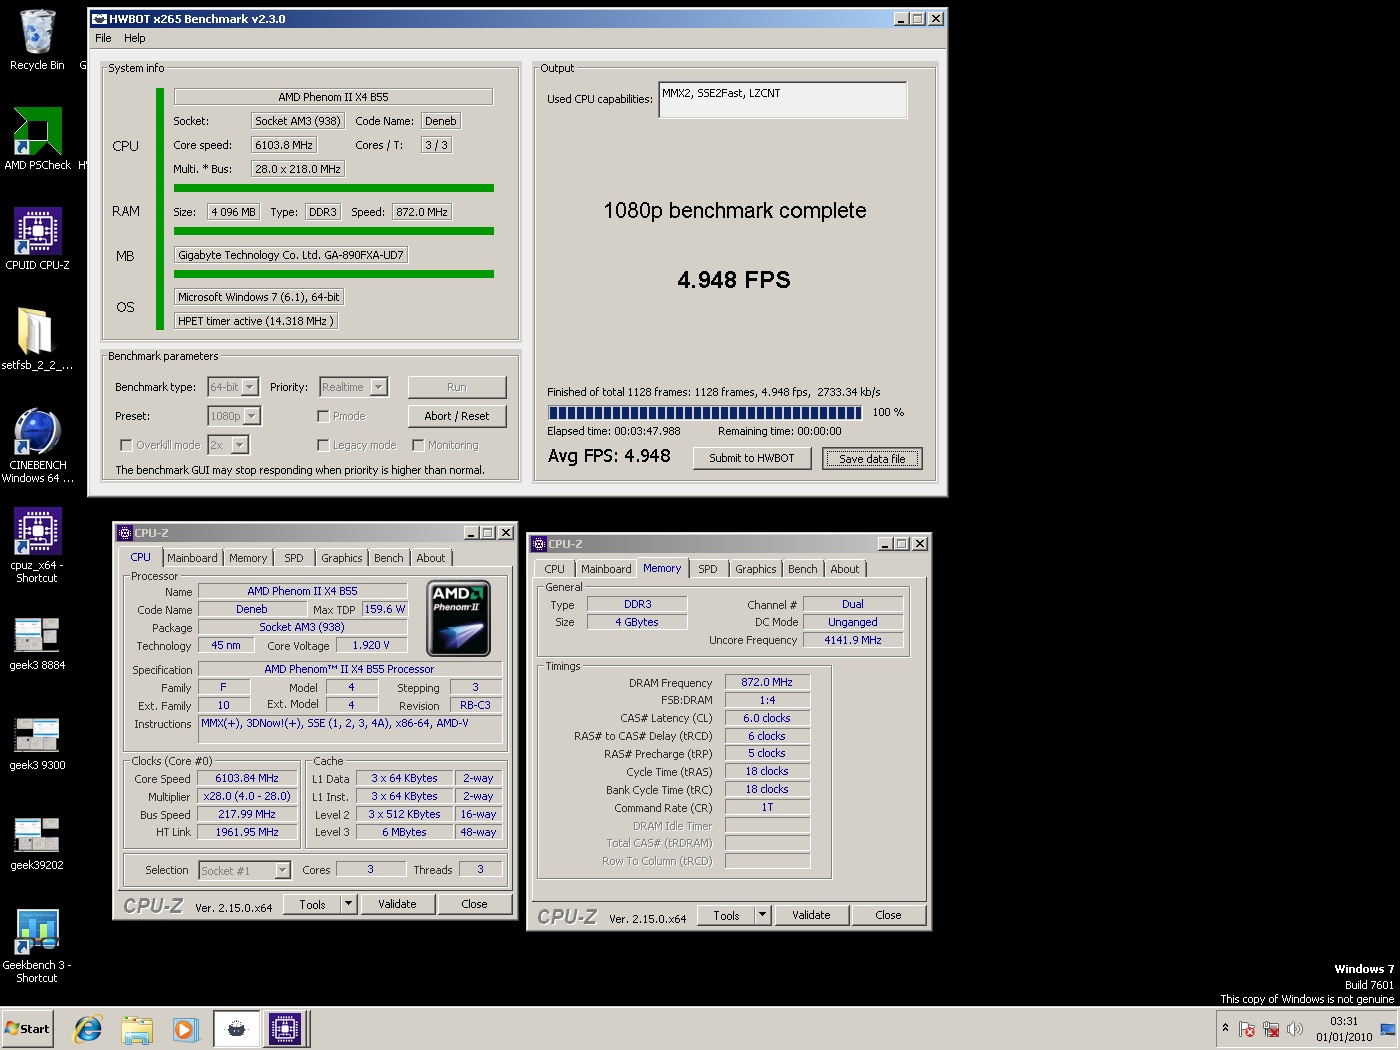1400x1050 pixels.
Task: Open the Preset 1080p dropdown
Action: (252, 416)
